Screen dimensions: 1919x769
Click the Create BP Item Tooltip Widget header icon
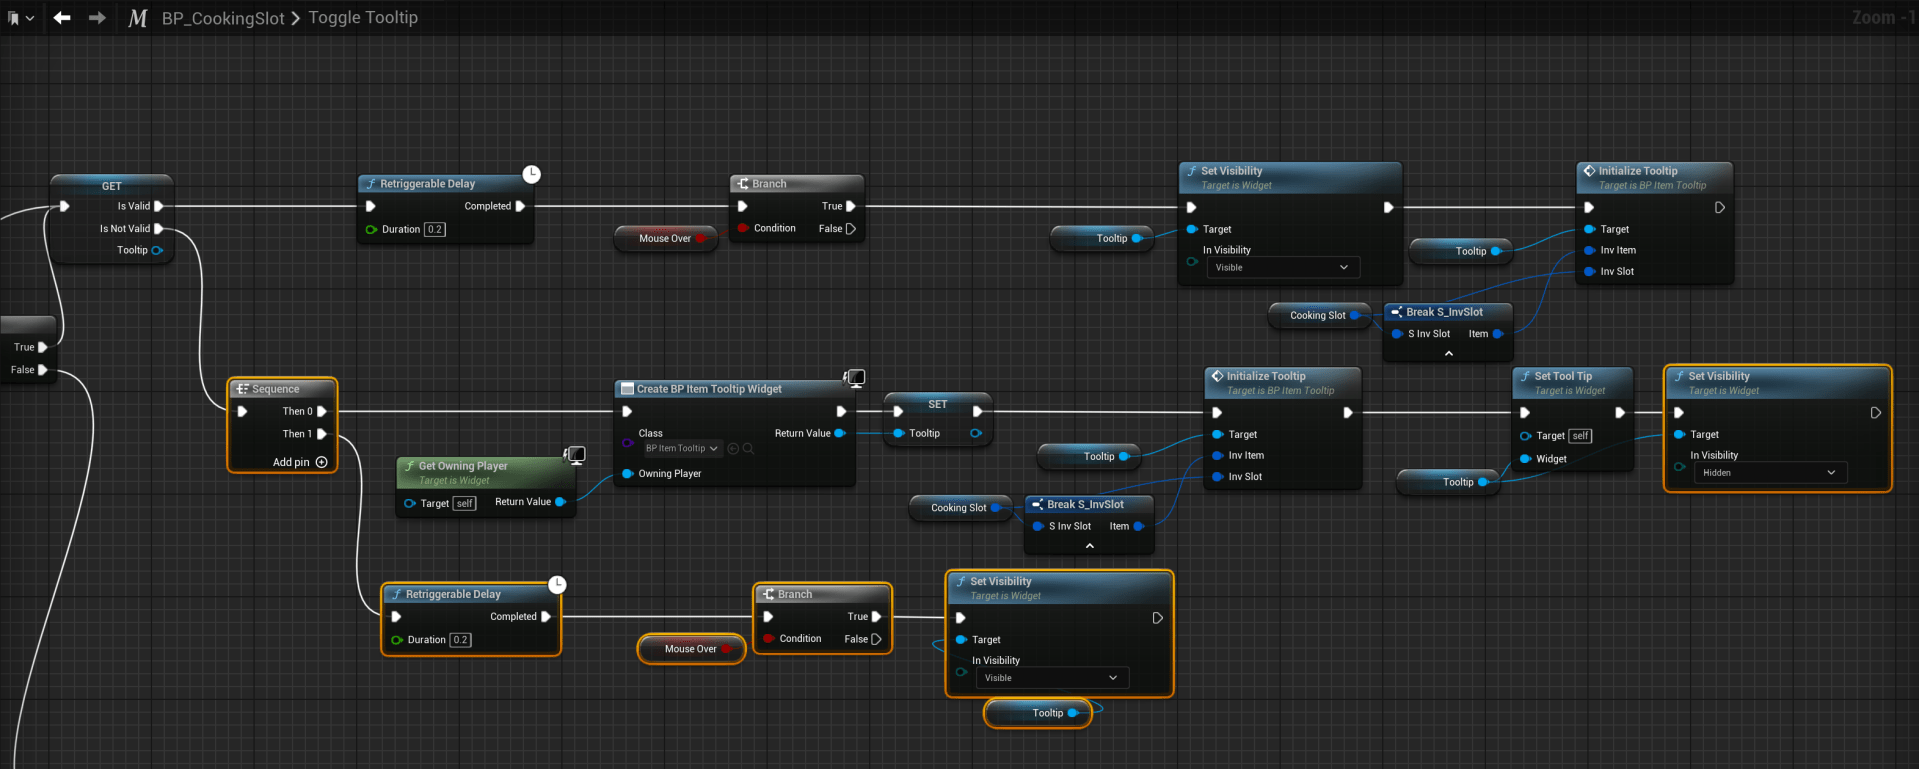pos(627,389)
